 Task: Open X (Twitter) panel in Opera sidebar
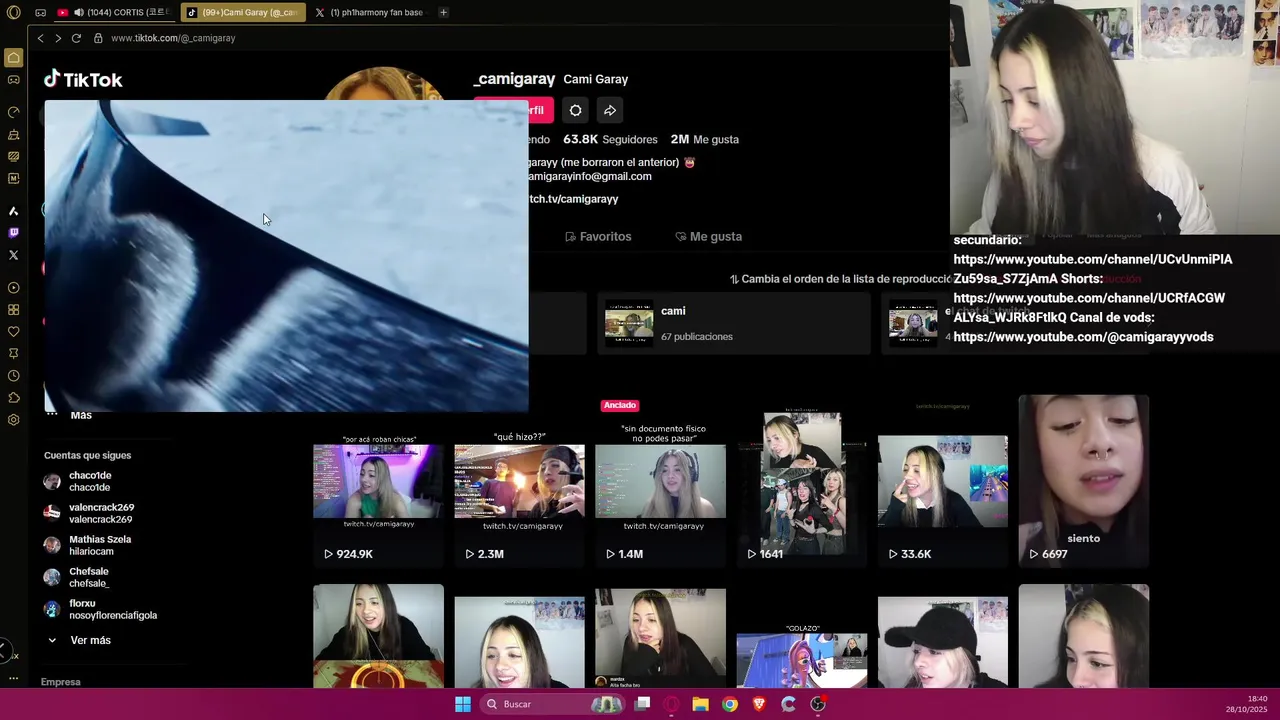pyautogui.click(x=13, y=255)
